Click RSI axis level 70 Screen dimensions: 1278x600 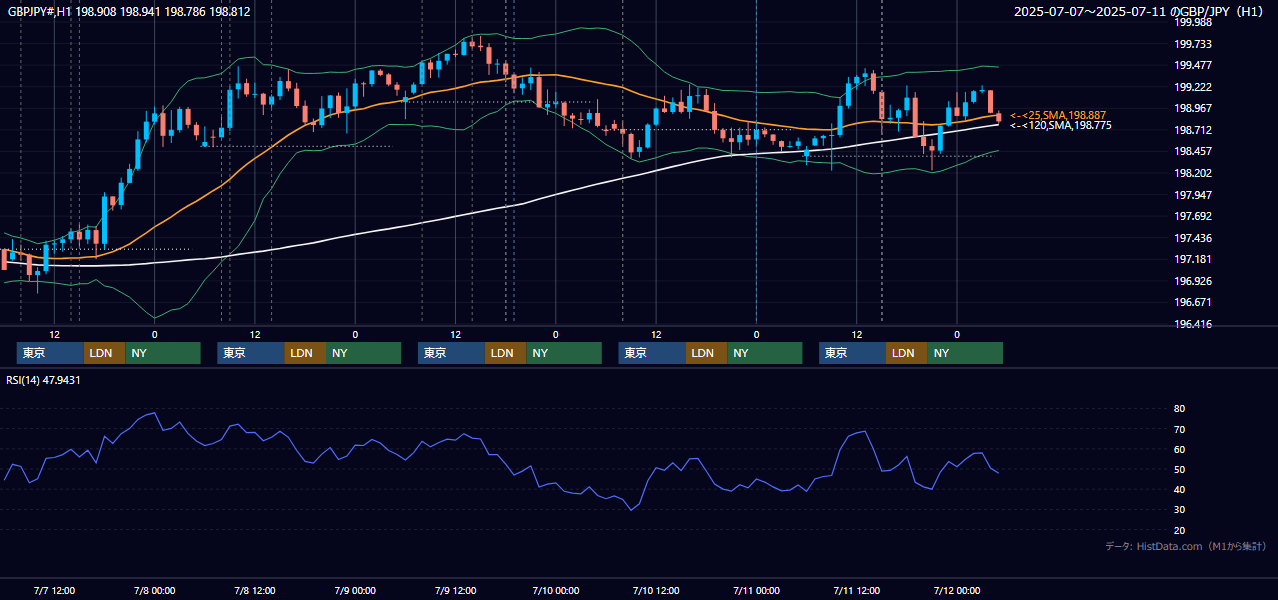[x=1180, y=429]
